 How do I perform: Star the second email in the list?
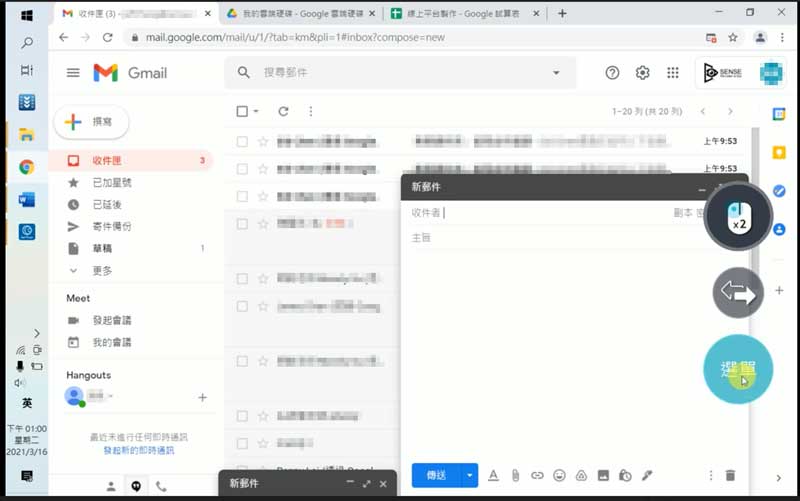tap(263, 169)
